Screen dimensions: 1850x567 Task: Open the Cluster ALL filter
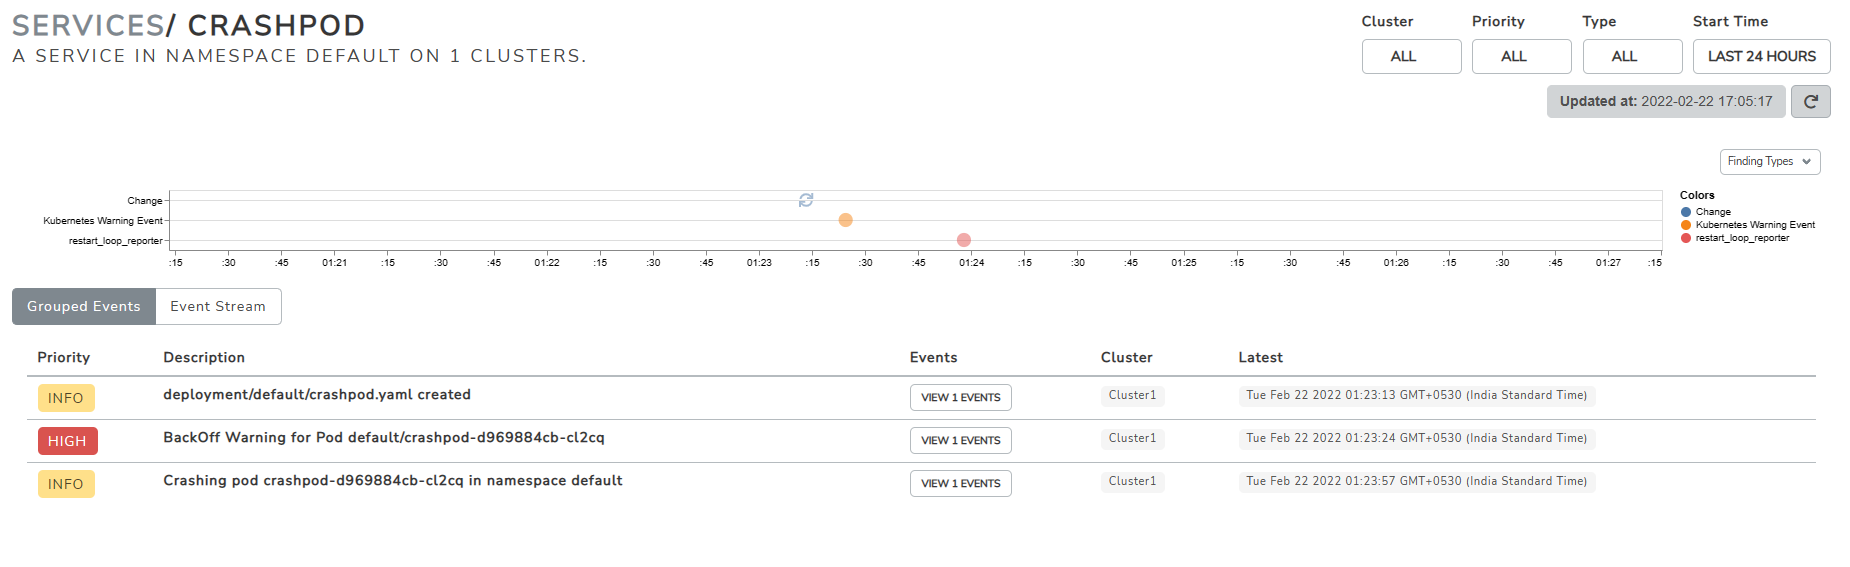point(1411,57)
